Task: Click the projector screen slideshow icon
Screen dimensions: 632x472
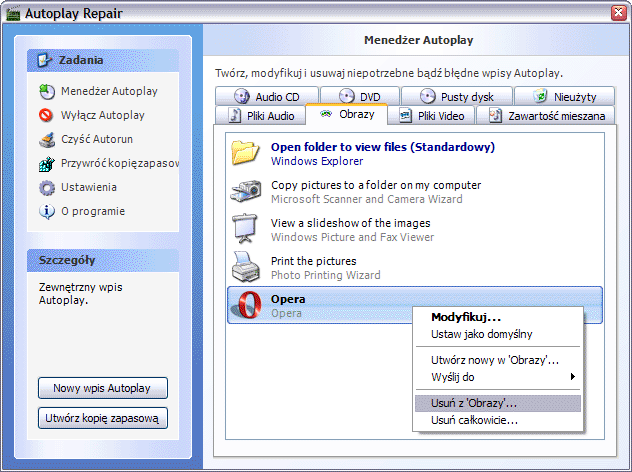Action: tap(245, 228)
